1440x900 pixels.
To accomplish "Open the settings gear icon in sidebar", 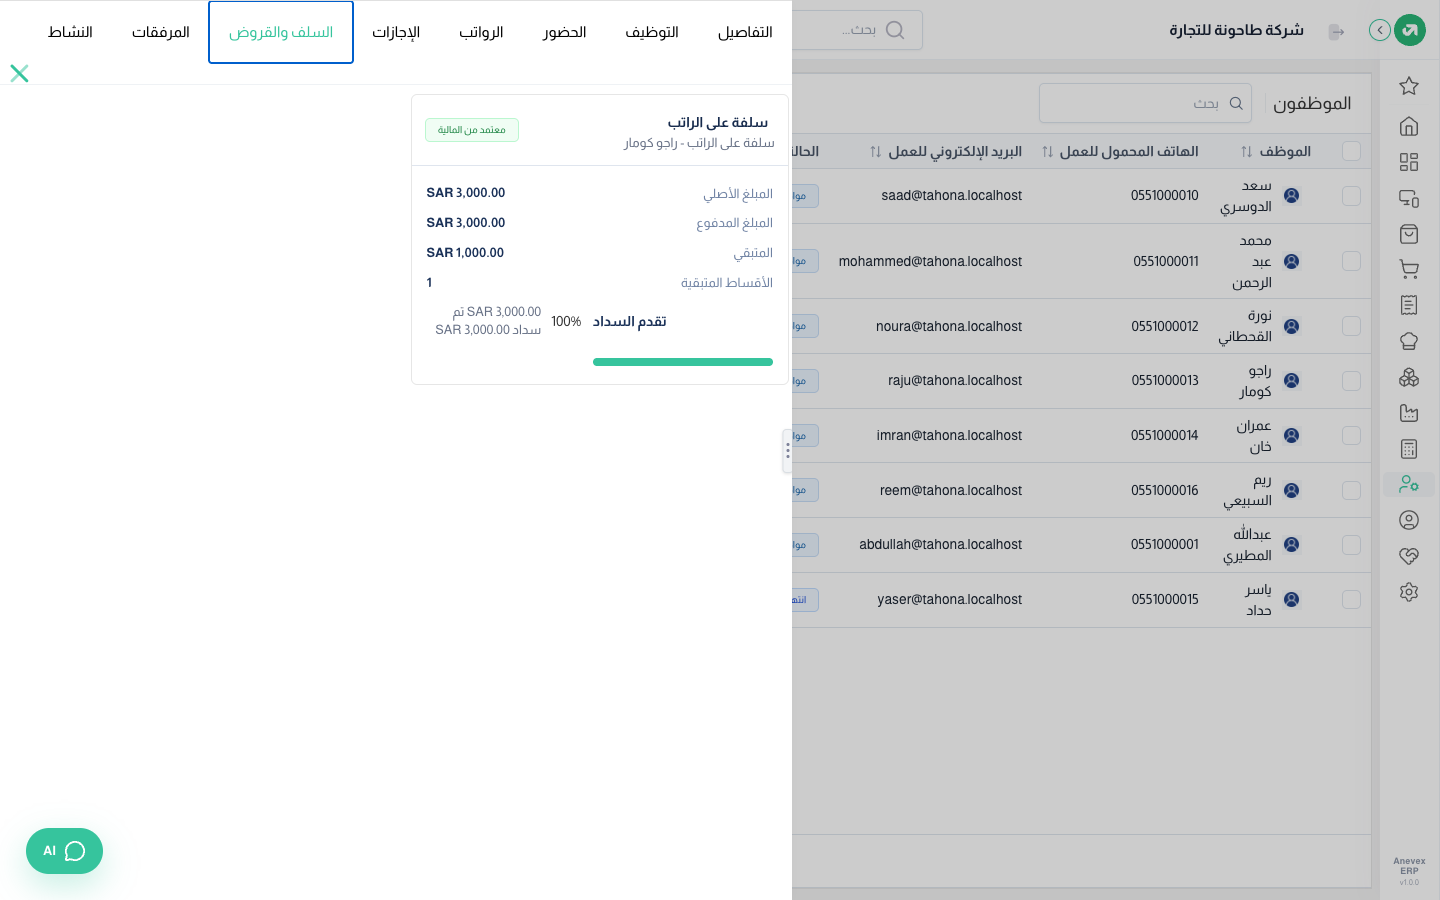I will click(x=1409, y=592).
